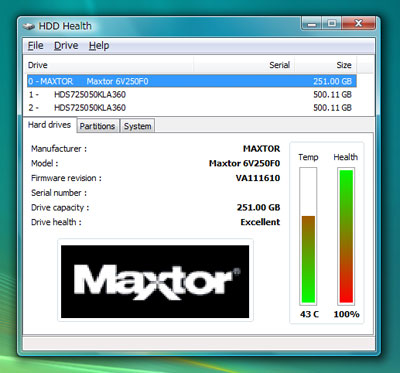This screenshot has height=373, width=400.
Task: Click the Manufacturer value MAXTOR
Action: pos(261,149)
